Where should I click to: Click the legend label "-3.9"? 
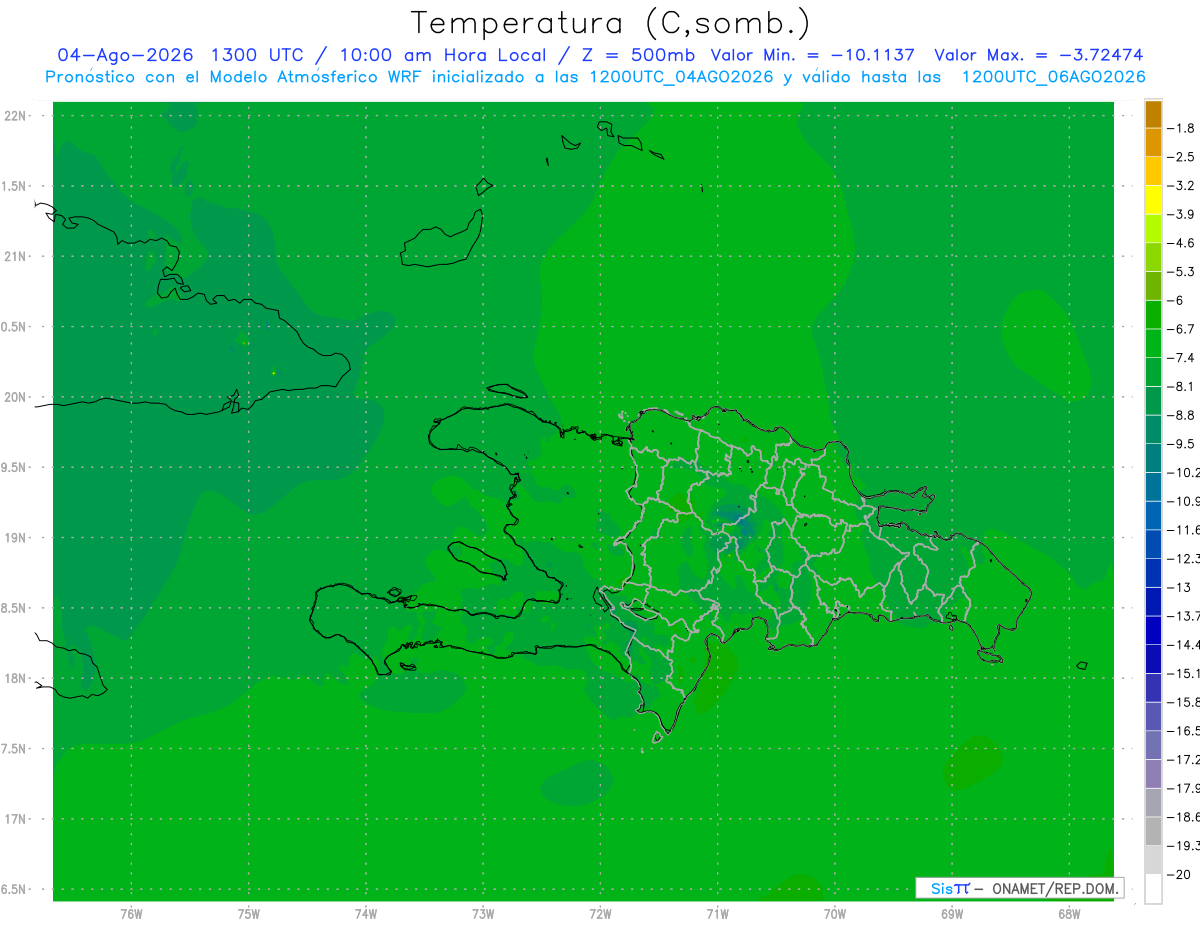click(x=1182, y=214)
